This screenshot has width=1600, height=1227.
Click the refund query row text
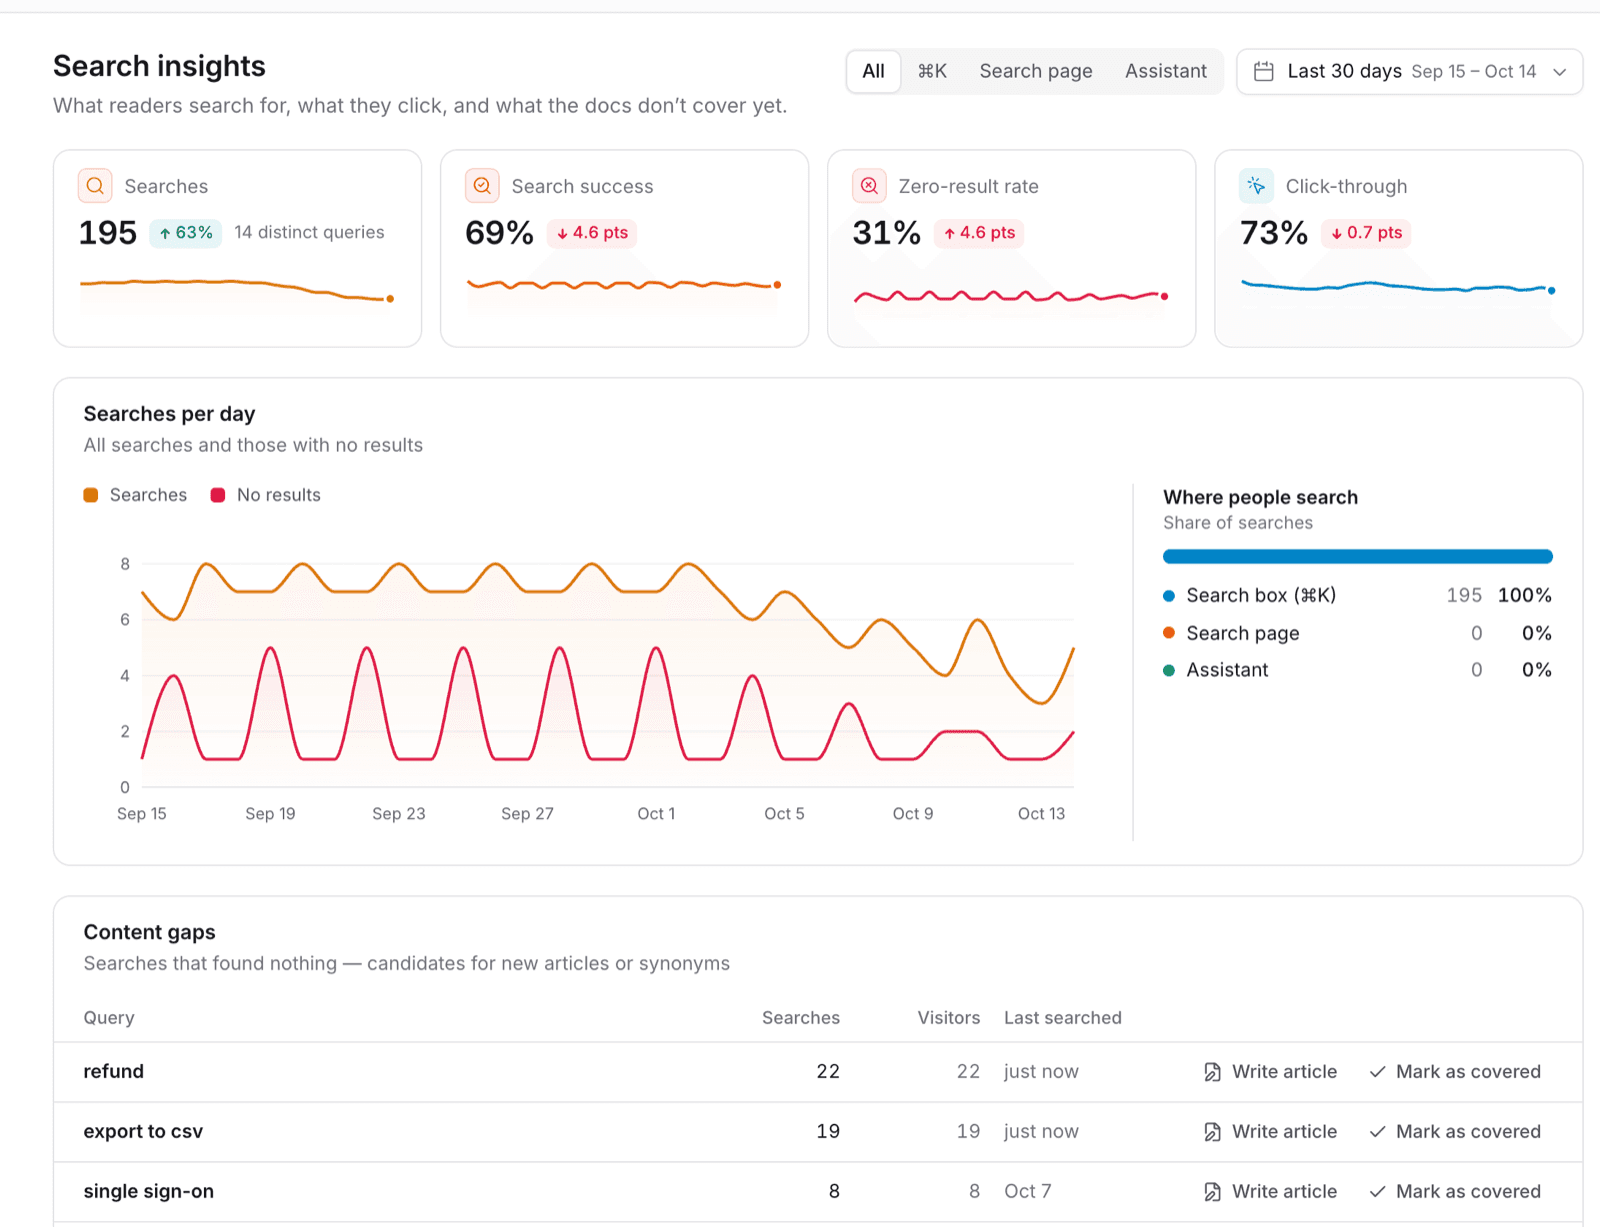point(114,1072)
